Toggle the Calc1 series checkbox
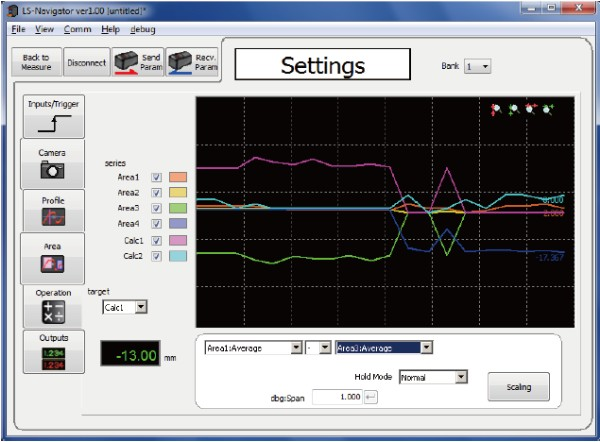Viewport: 600px width, 442px height. click(x=156, y=241)
